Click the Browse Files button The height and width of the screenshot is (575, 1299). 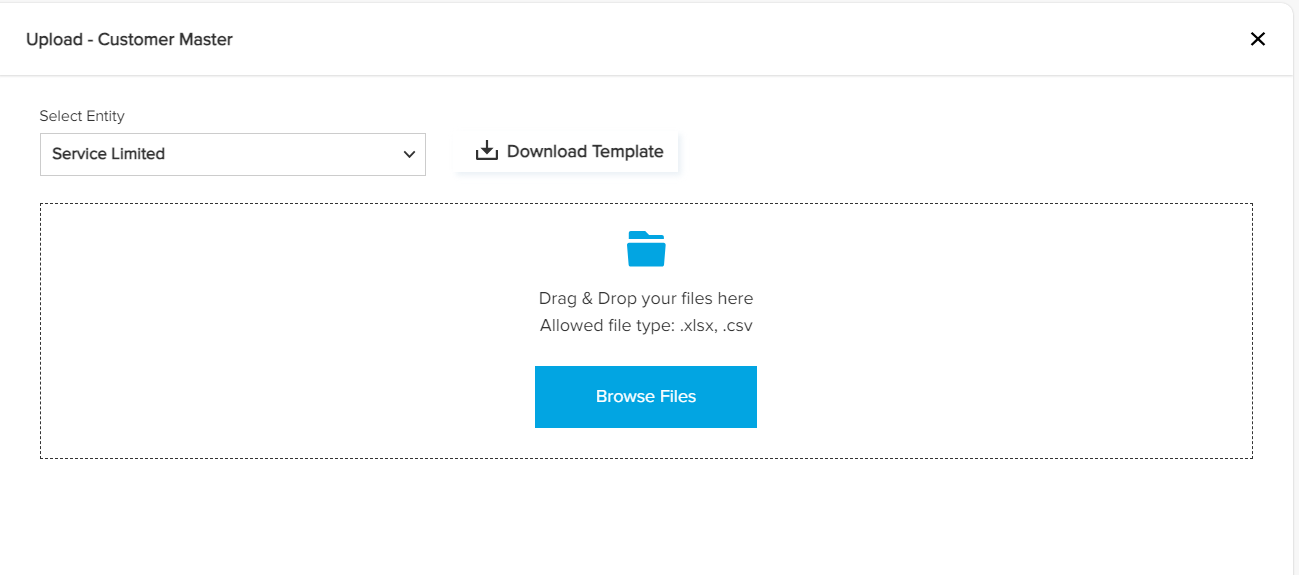click(646, 397)
